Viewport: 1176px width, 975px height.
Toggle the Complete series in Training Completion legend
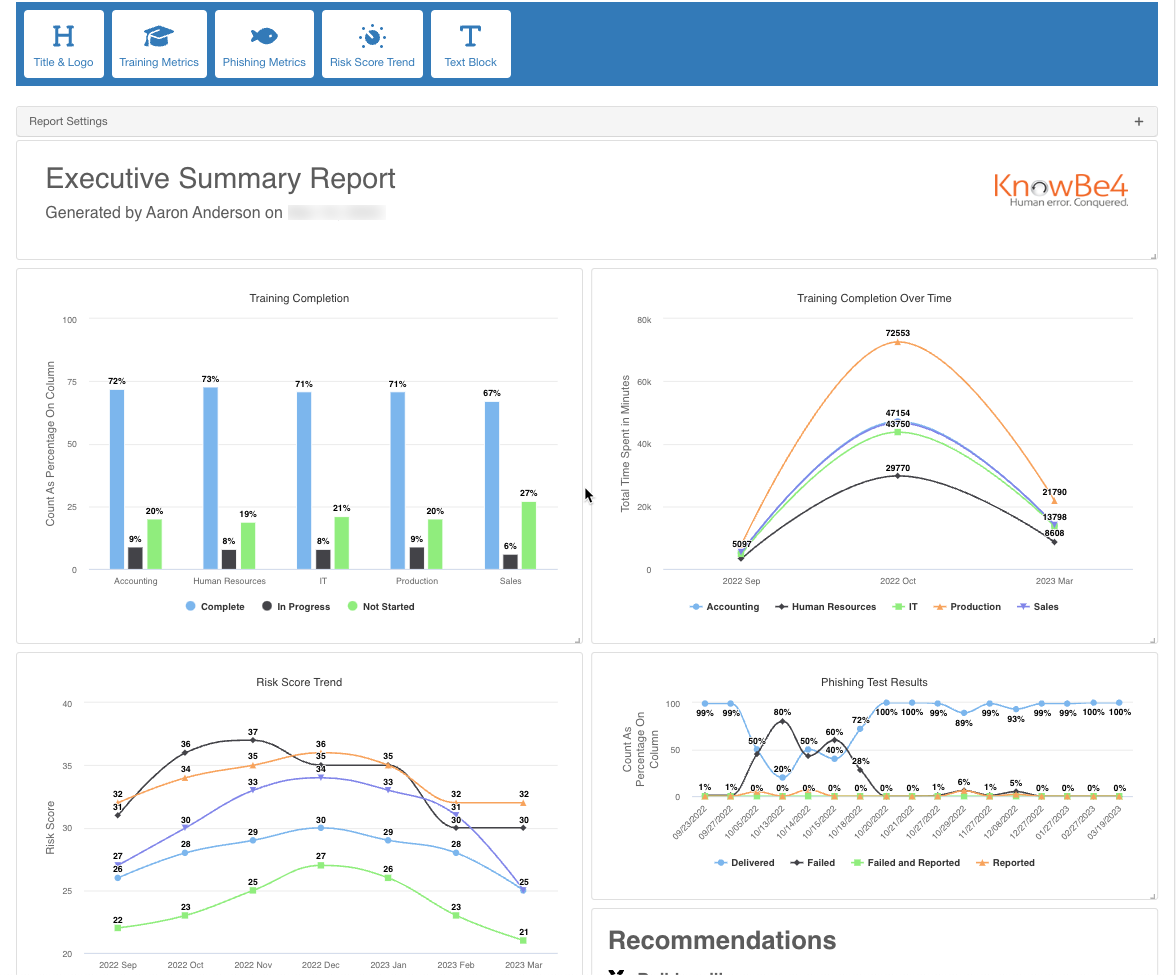215,606
